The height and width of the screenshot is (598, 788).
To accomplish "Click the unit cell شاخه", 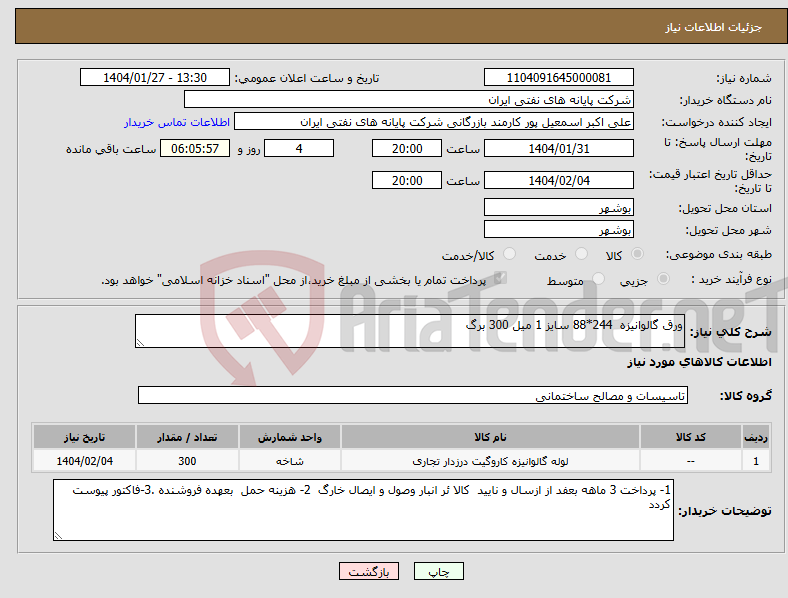I will [x=290, y=461].
